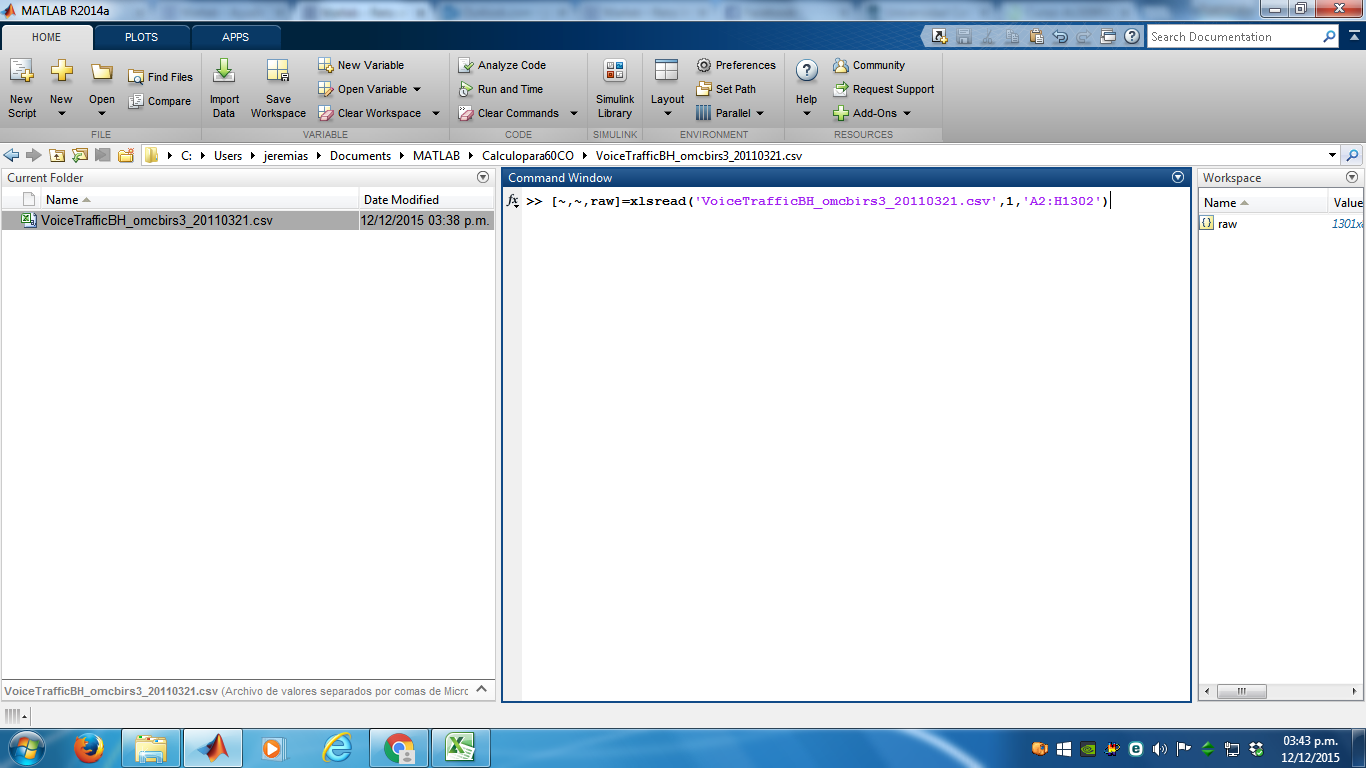
Task: Expand the file details panel chevron
Action: pos(481,690)
